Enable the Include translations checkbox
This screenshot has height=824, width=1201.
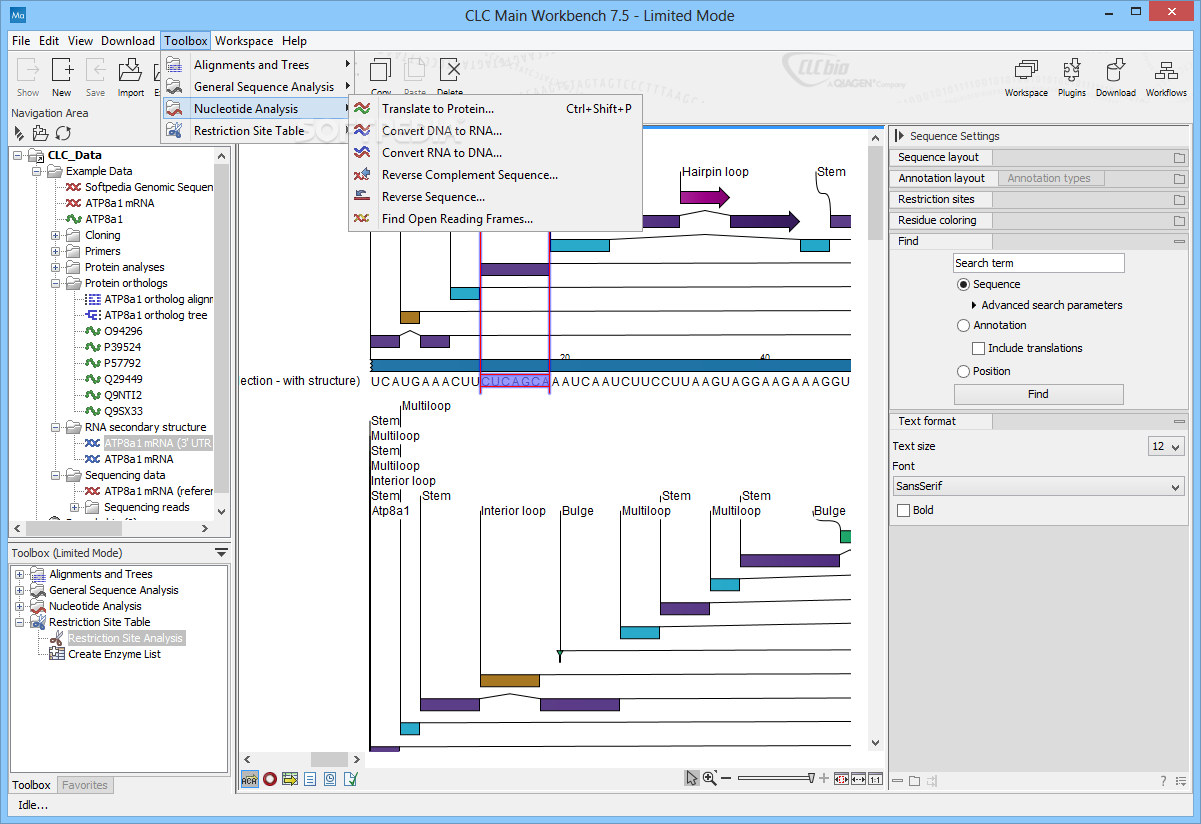click(x=979, y=348)
